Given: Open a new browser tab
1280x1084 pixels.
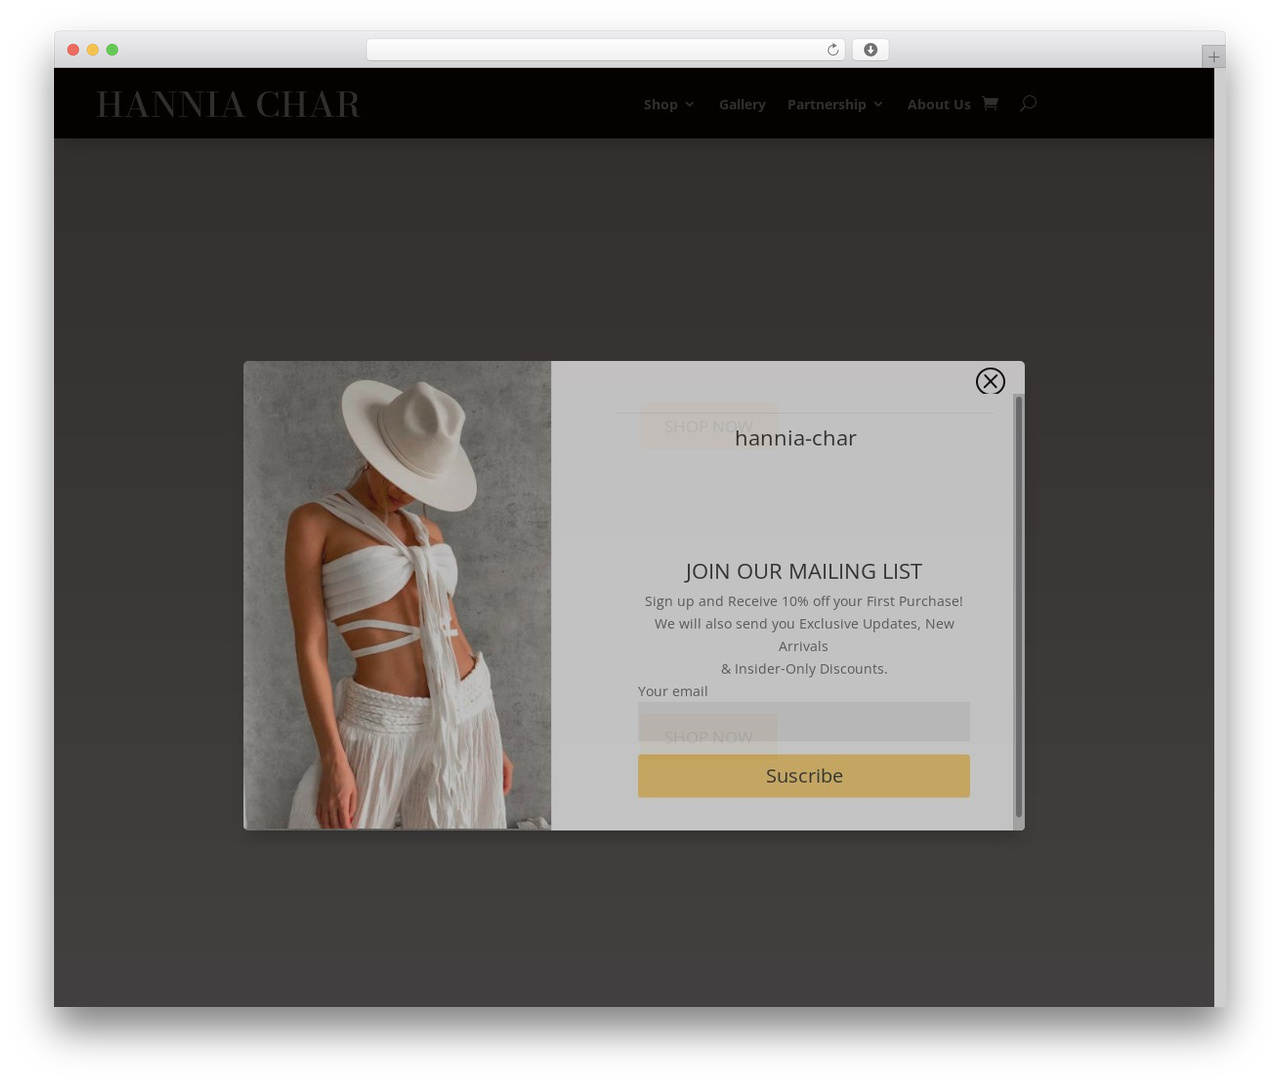Looking at the screenshot, I should tap(1213, 57).
